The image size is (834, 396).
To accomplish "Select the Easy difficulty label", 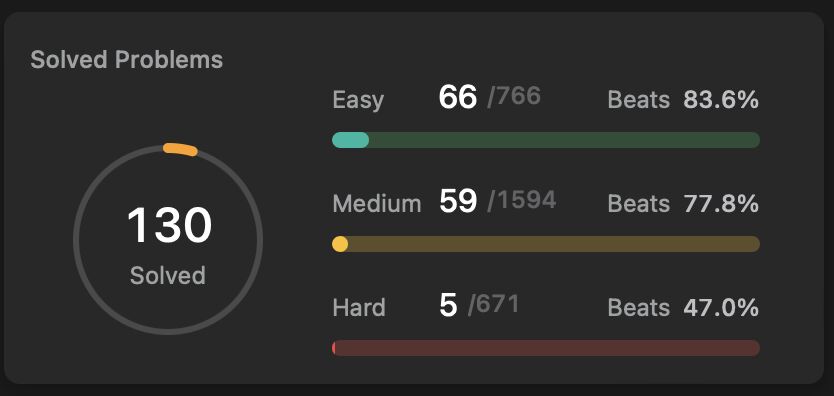I will click(358, 100).
